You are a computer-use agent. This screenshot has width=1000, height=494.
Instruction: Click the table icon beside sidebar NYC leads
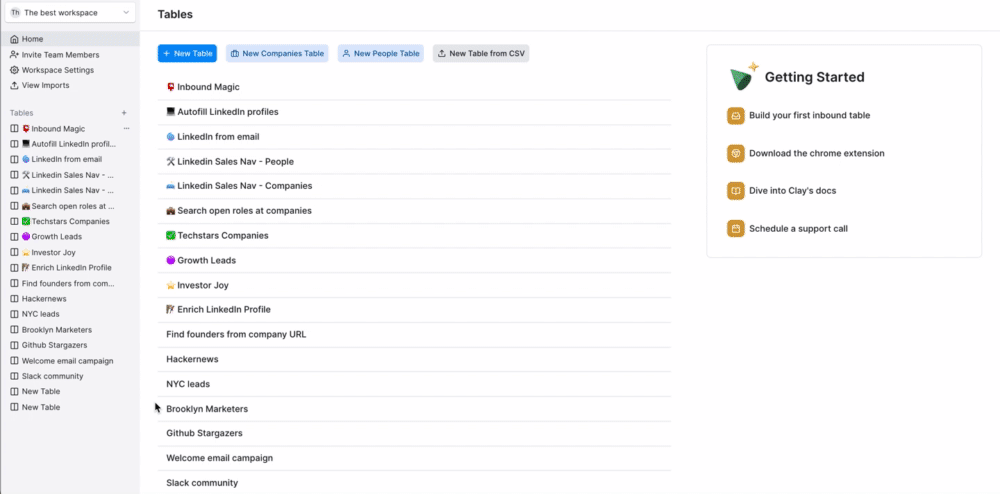click(x=15, y=314)
